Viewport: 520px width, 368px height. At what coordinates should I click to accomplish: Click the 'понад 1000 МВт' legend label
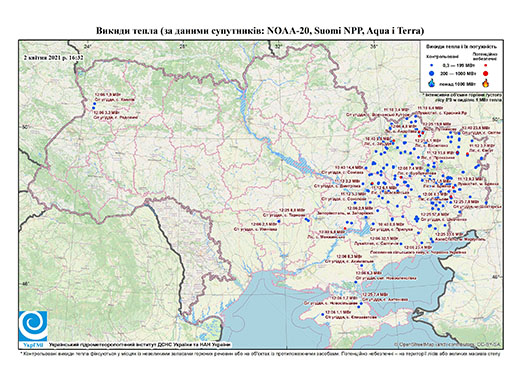457,83
